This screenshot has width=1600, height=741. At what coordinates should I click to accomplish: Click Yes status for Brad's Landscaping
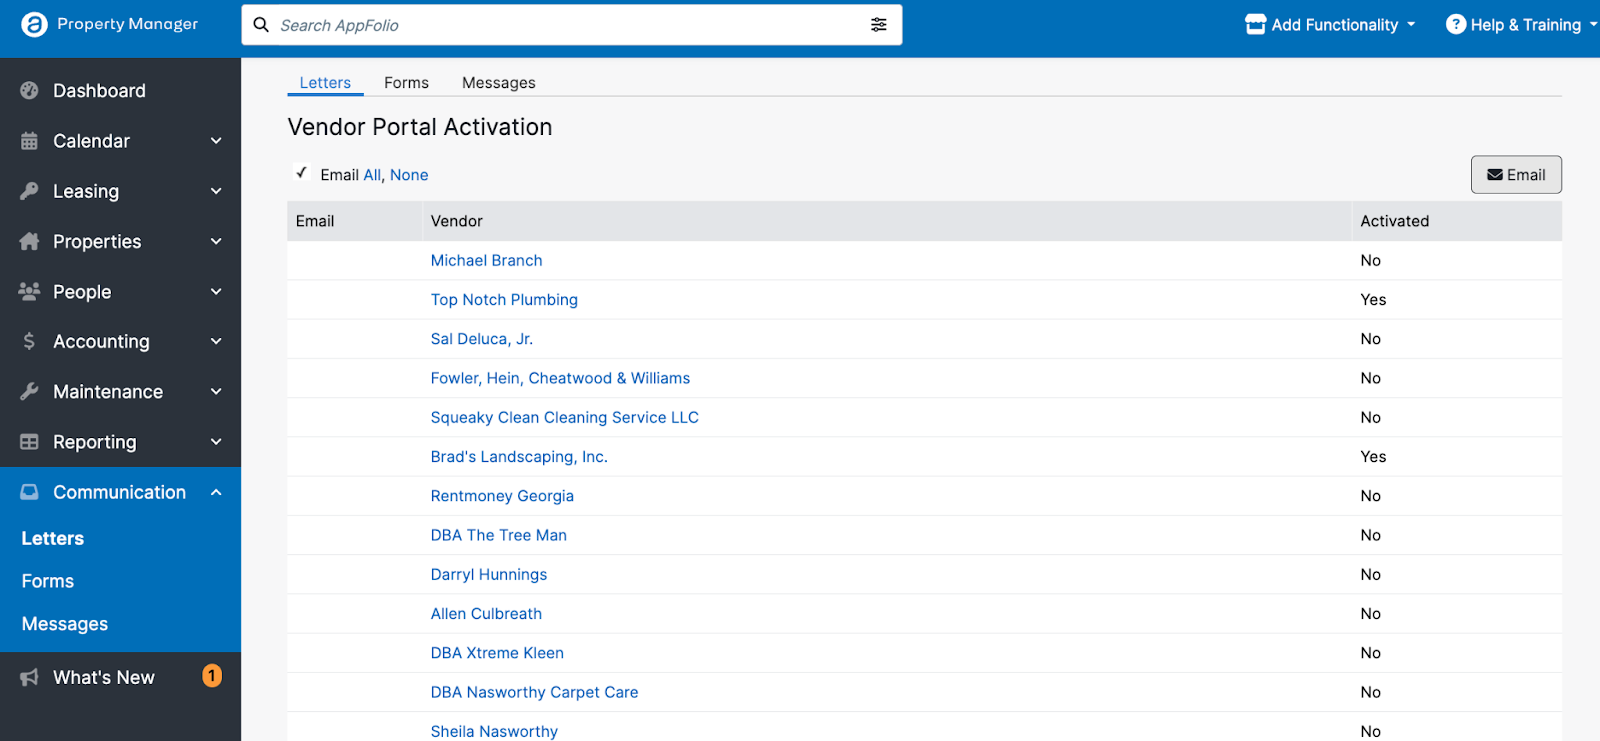tap(1373, 457)
